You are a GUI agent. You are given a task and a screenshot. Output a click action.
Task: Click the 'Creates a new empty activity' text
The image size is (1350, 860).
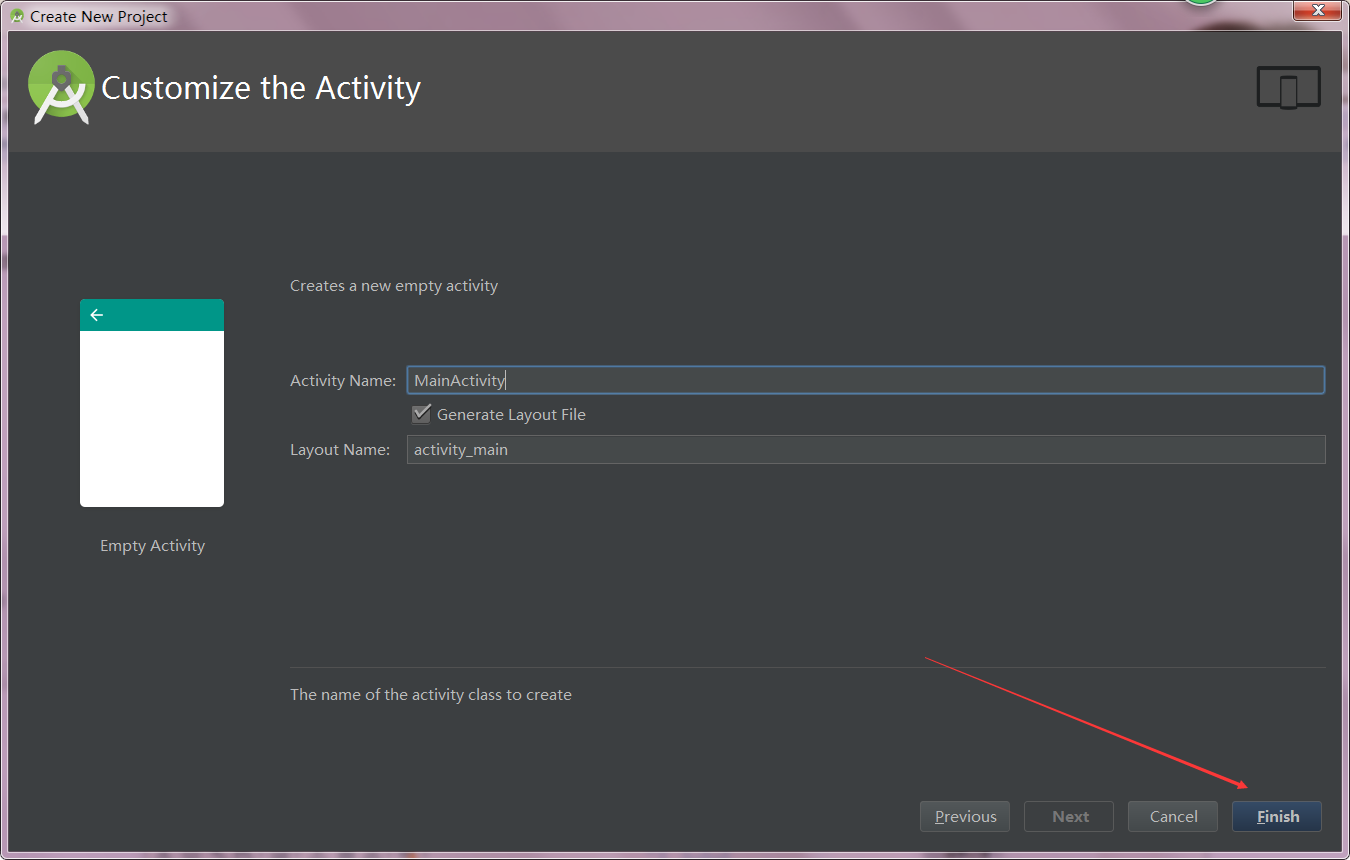[394, 285]
